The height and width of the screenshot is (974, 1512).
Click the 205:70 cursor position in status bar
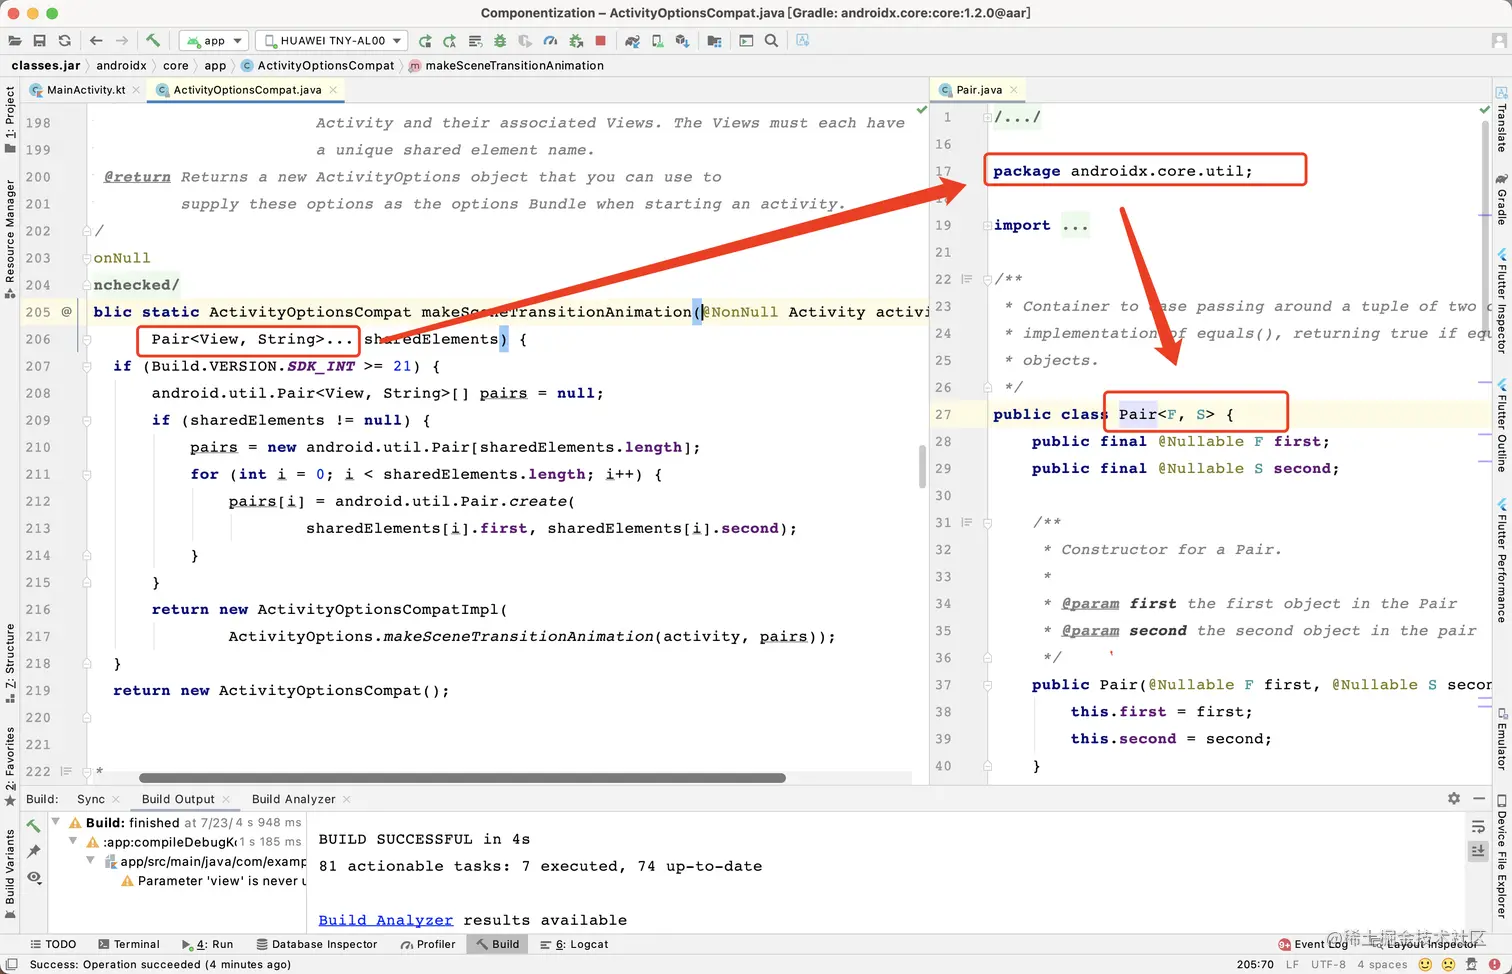click(x=1255, y=964)
